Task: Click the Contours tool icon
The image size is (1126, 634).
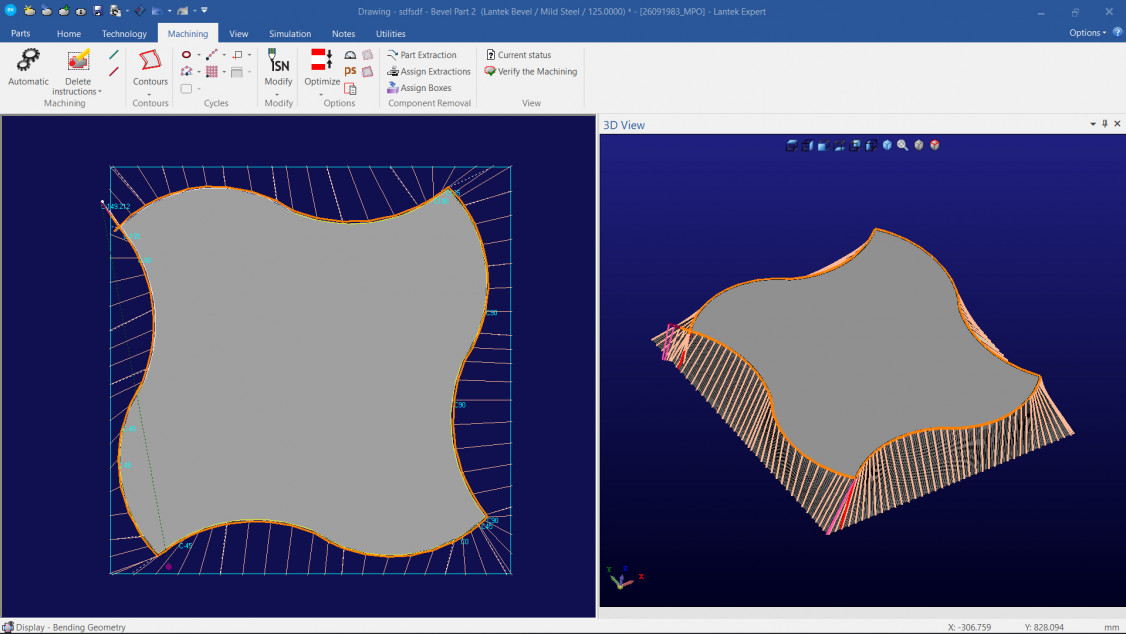Action: [x=150, y=61]
